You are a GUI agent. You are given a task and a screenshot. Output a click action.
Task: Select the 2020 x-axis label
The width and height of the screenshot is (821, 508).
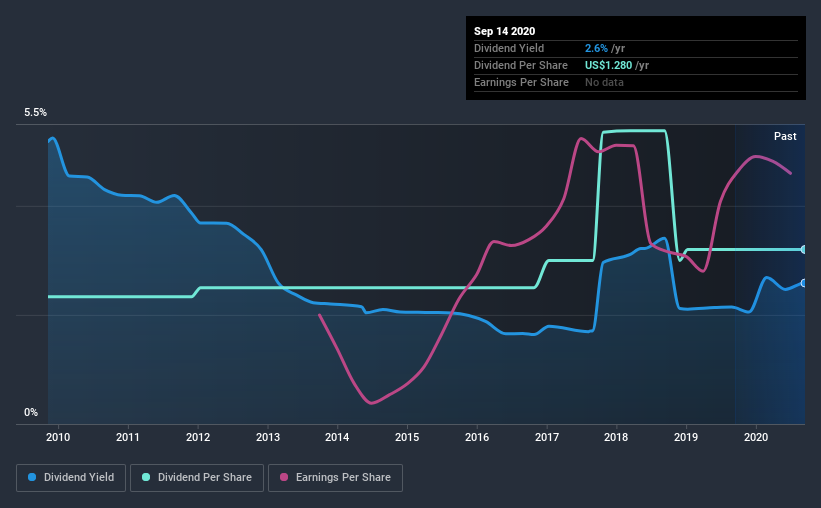(x=756, y=437)
